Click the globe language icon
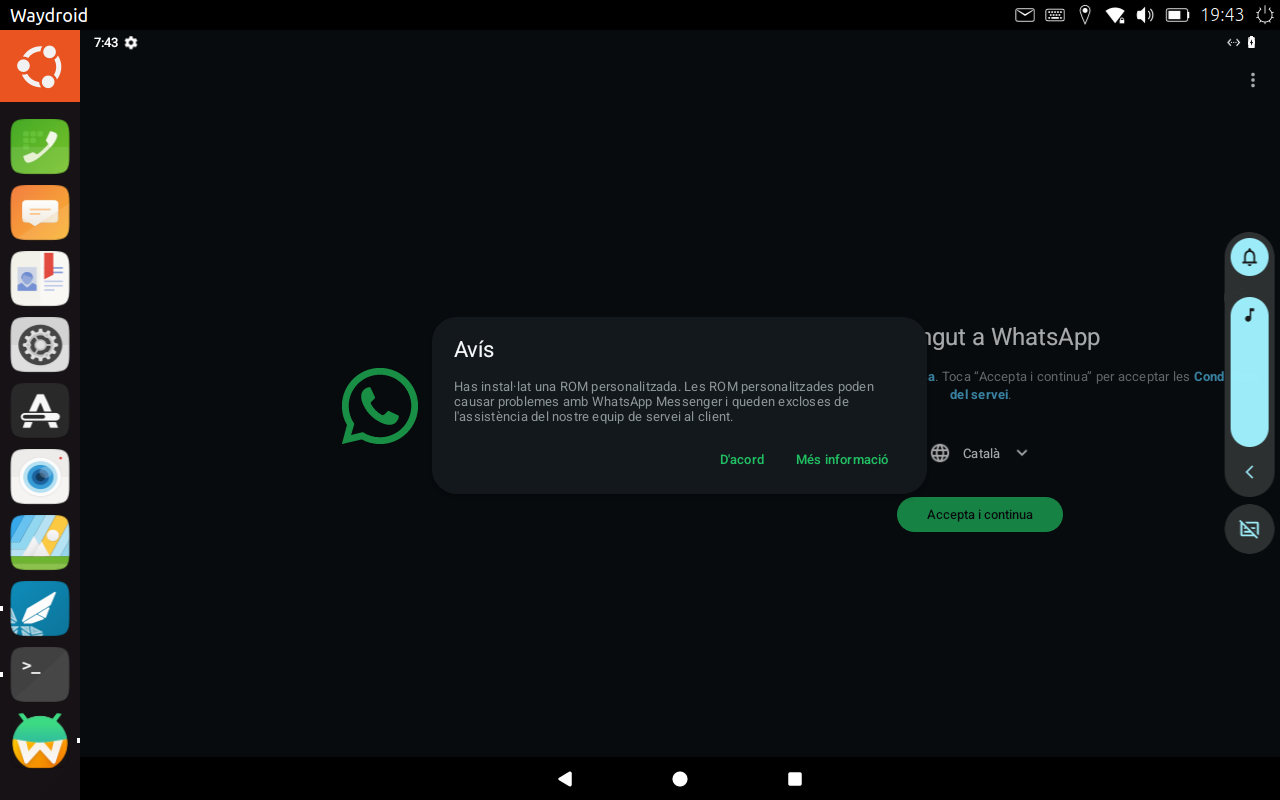 point(940,453)
